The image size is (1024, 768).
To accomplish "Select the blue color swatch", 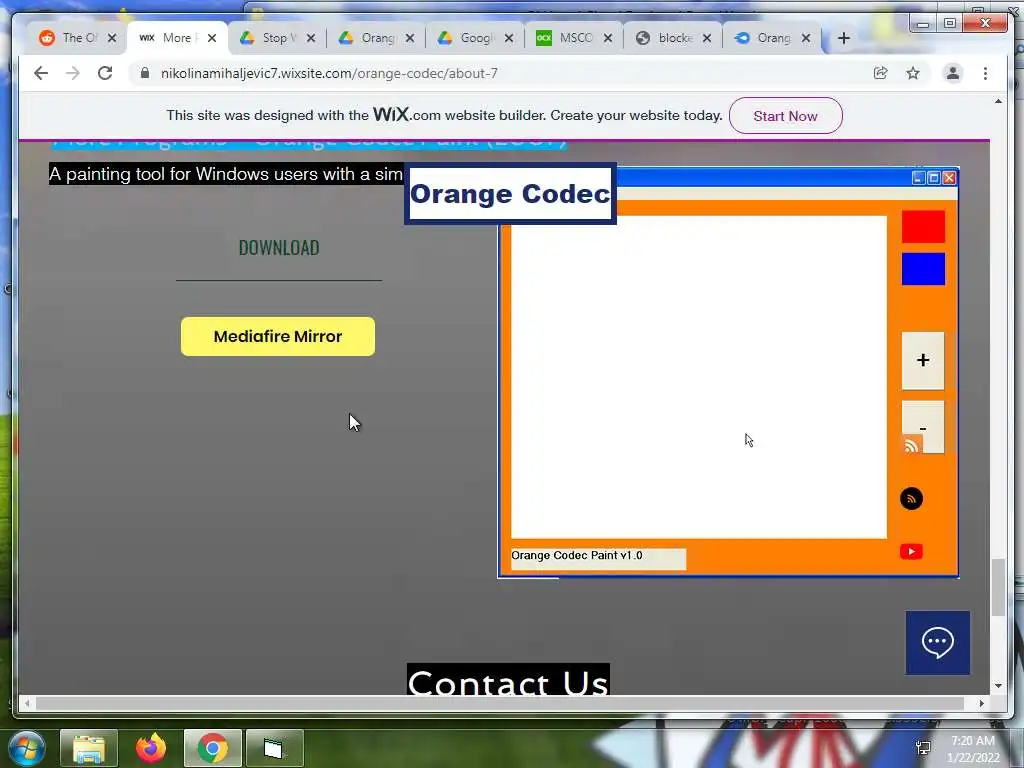I will (923, 269).
